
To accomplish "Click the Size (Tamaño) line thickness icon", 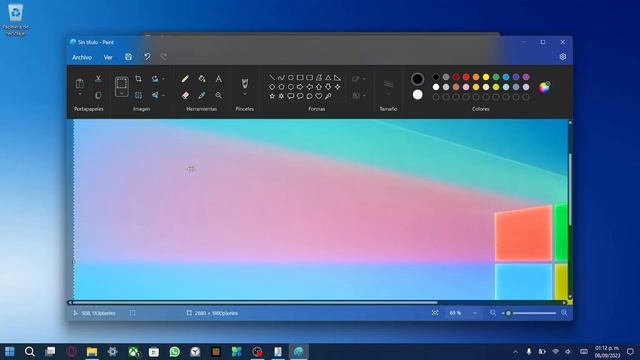I will [x=388, y=84].
